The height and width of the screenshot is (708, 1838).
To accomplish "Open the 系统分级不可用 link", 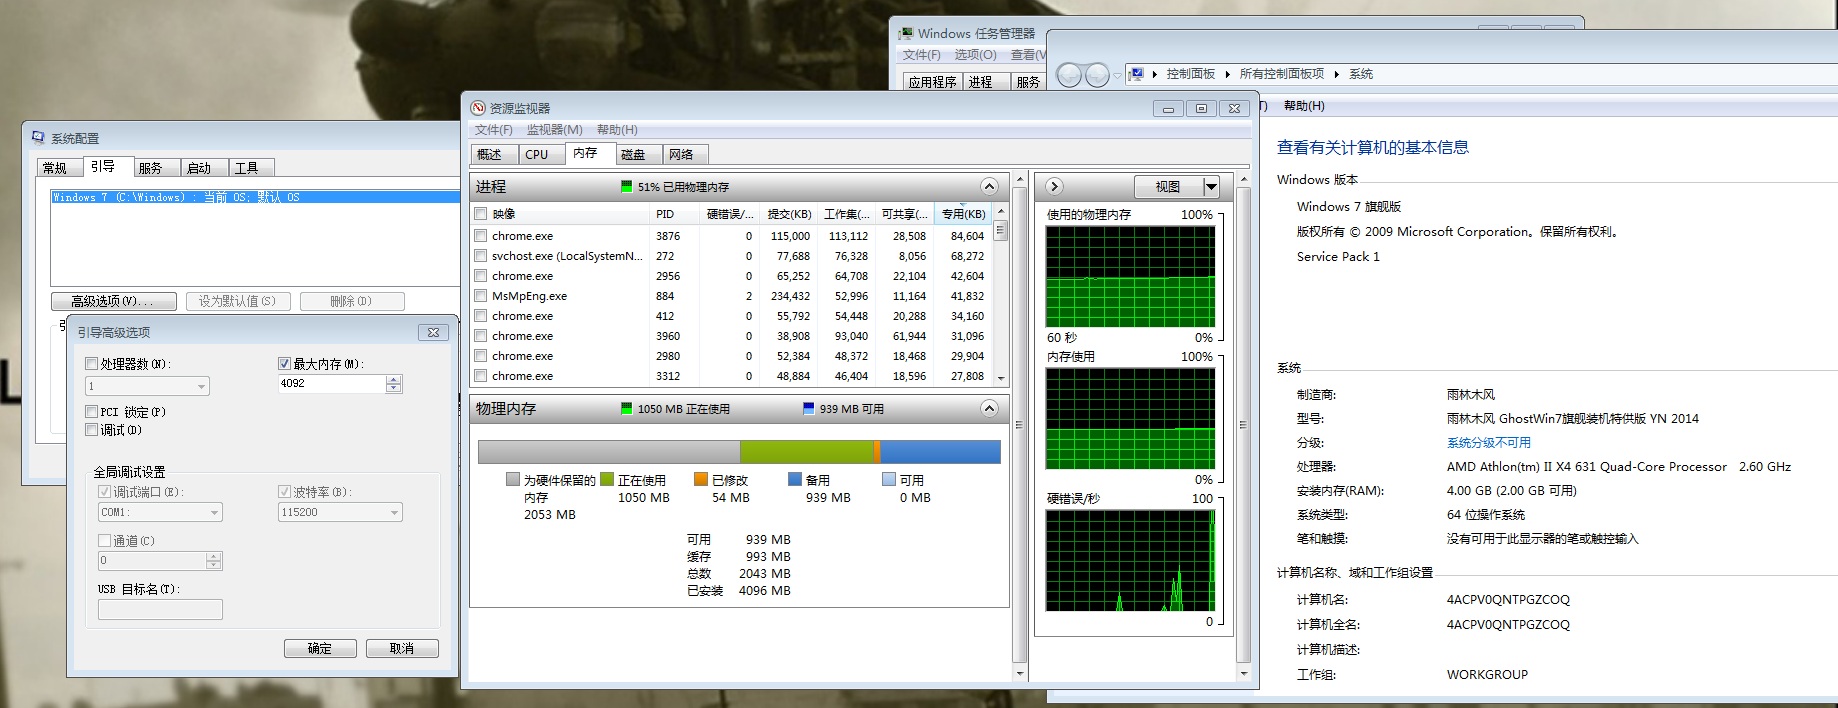I will click(1488, 442).
